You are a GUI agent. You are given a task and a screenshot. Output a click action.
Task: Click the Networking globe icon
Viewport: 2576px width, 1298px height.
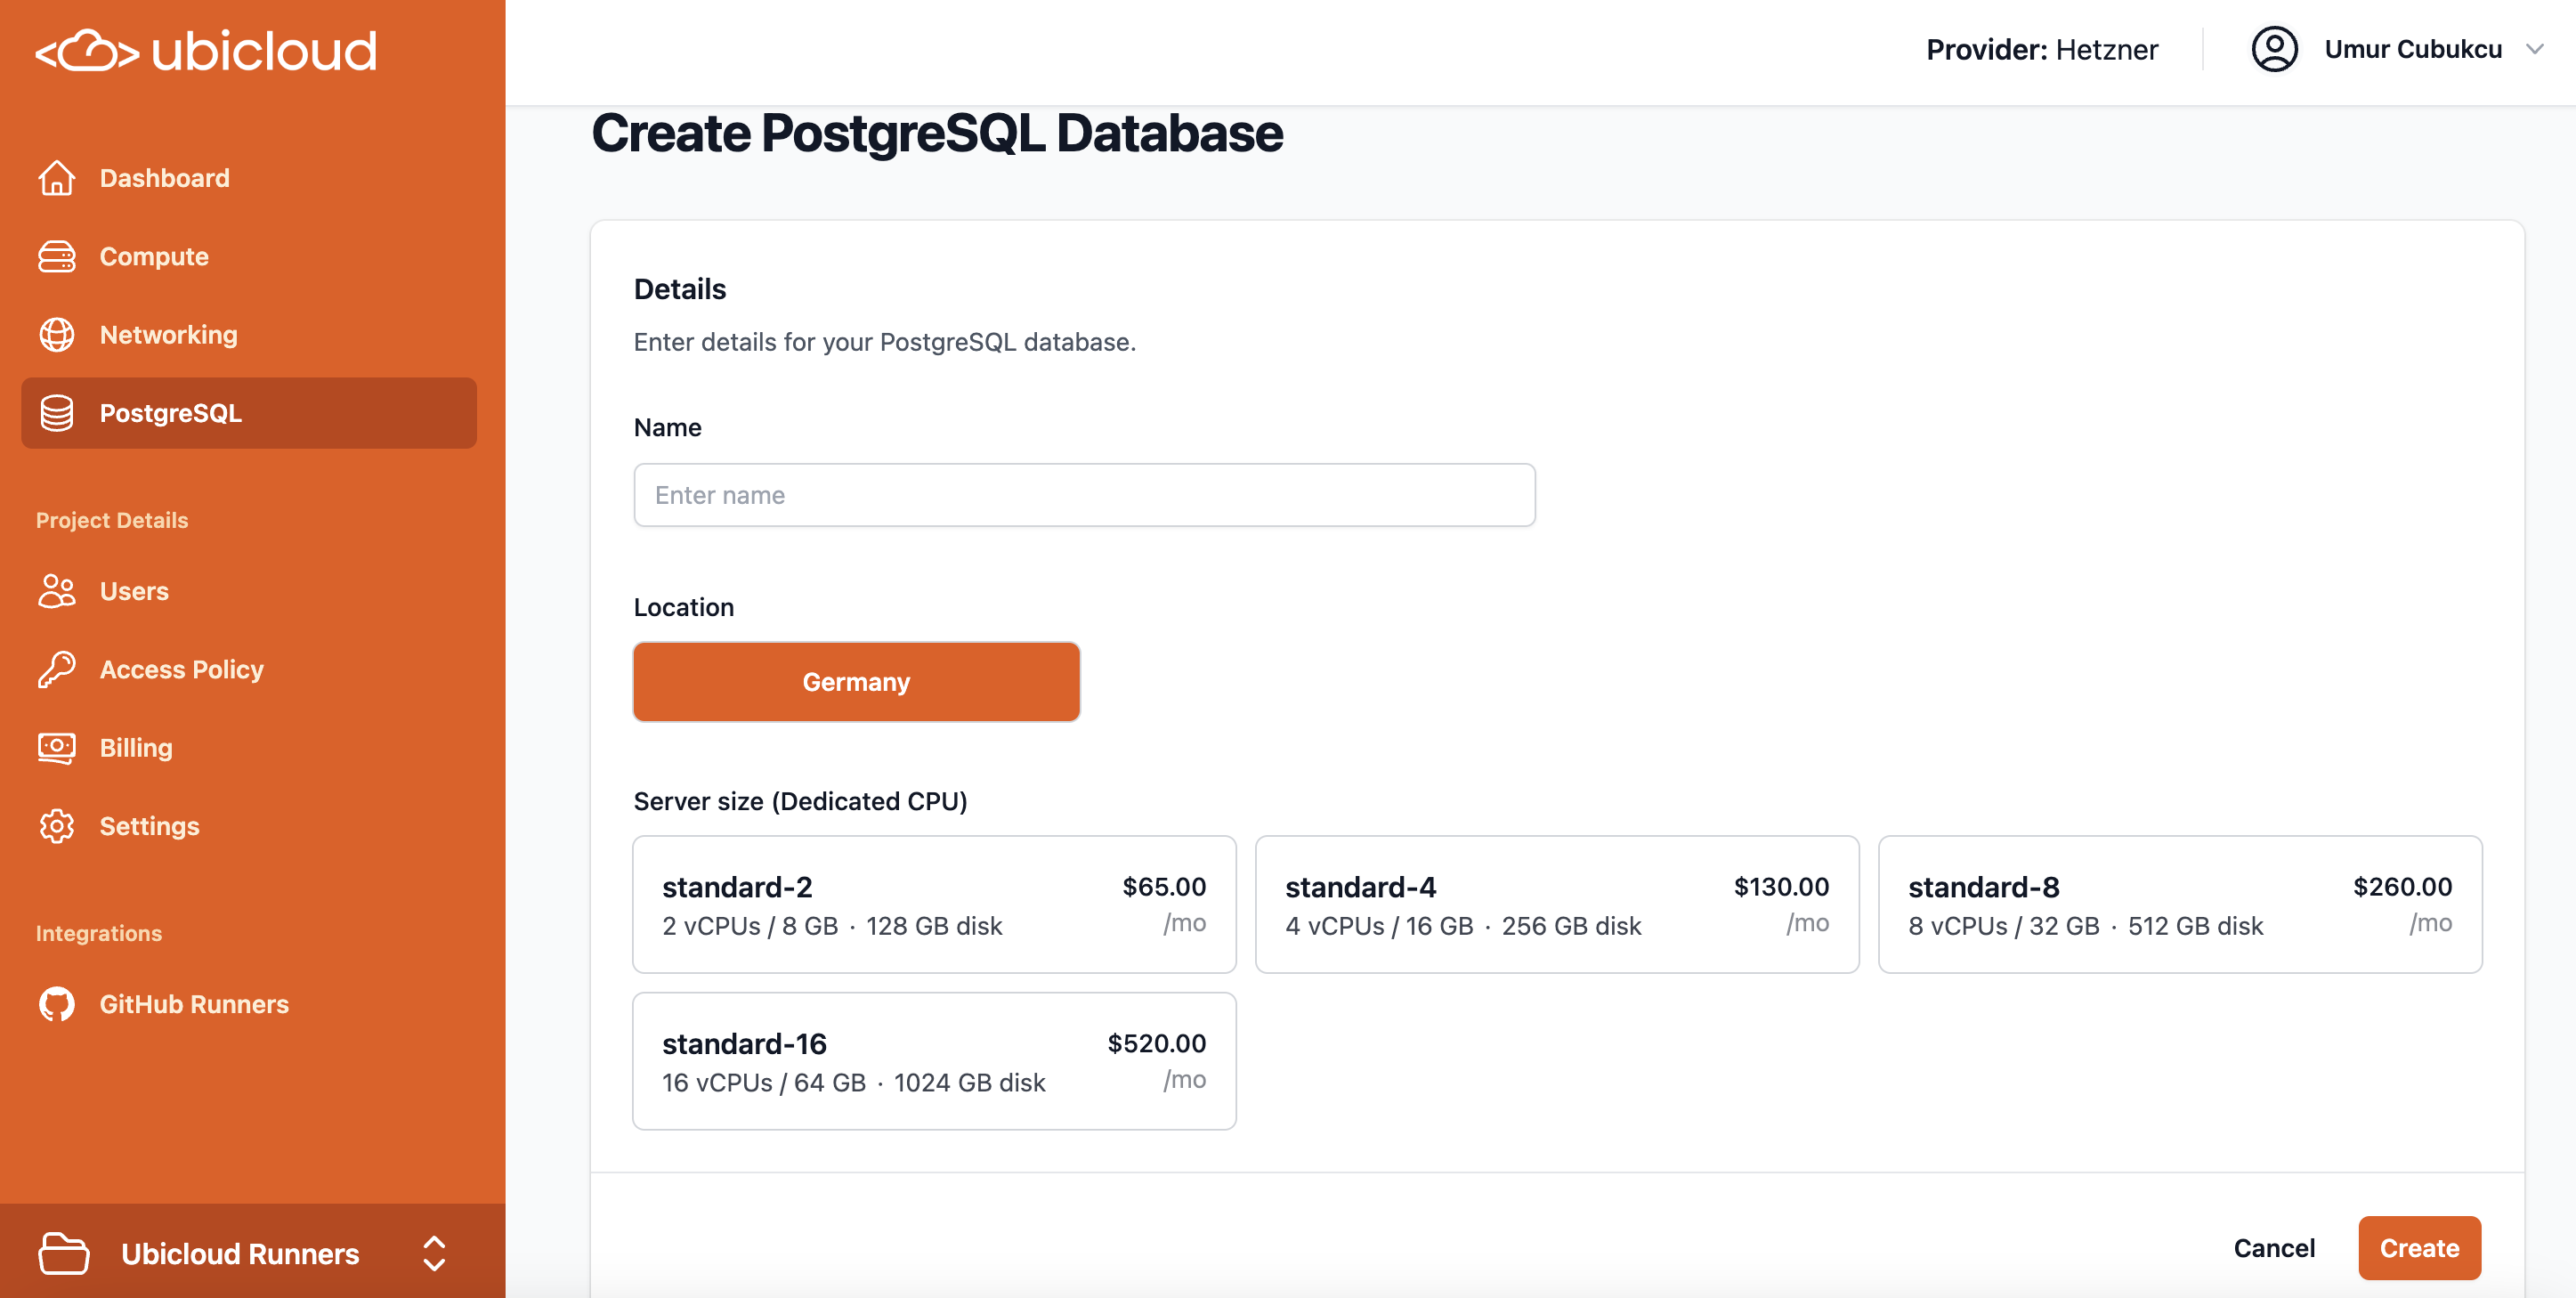(x=57, y=334)
